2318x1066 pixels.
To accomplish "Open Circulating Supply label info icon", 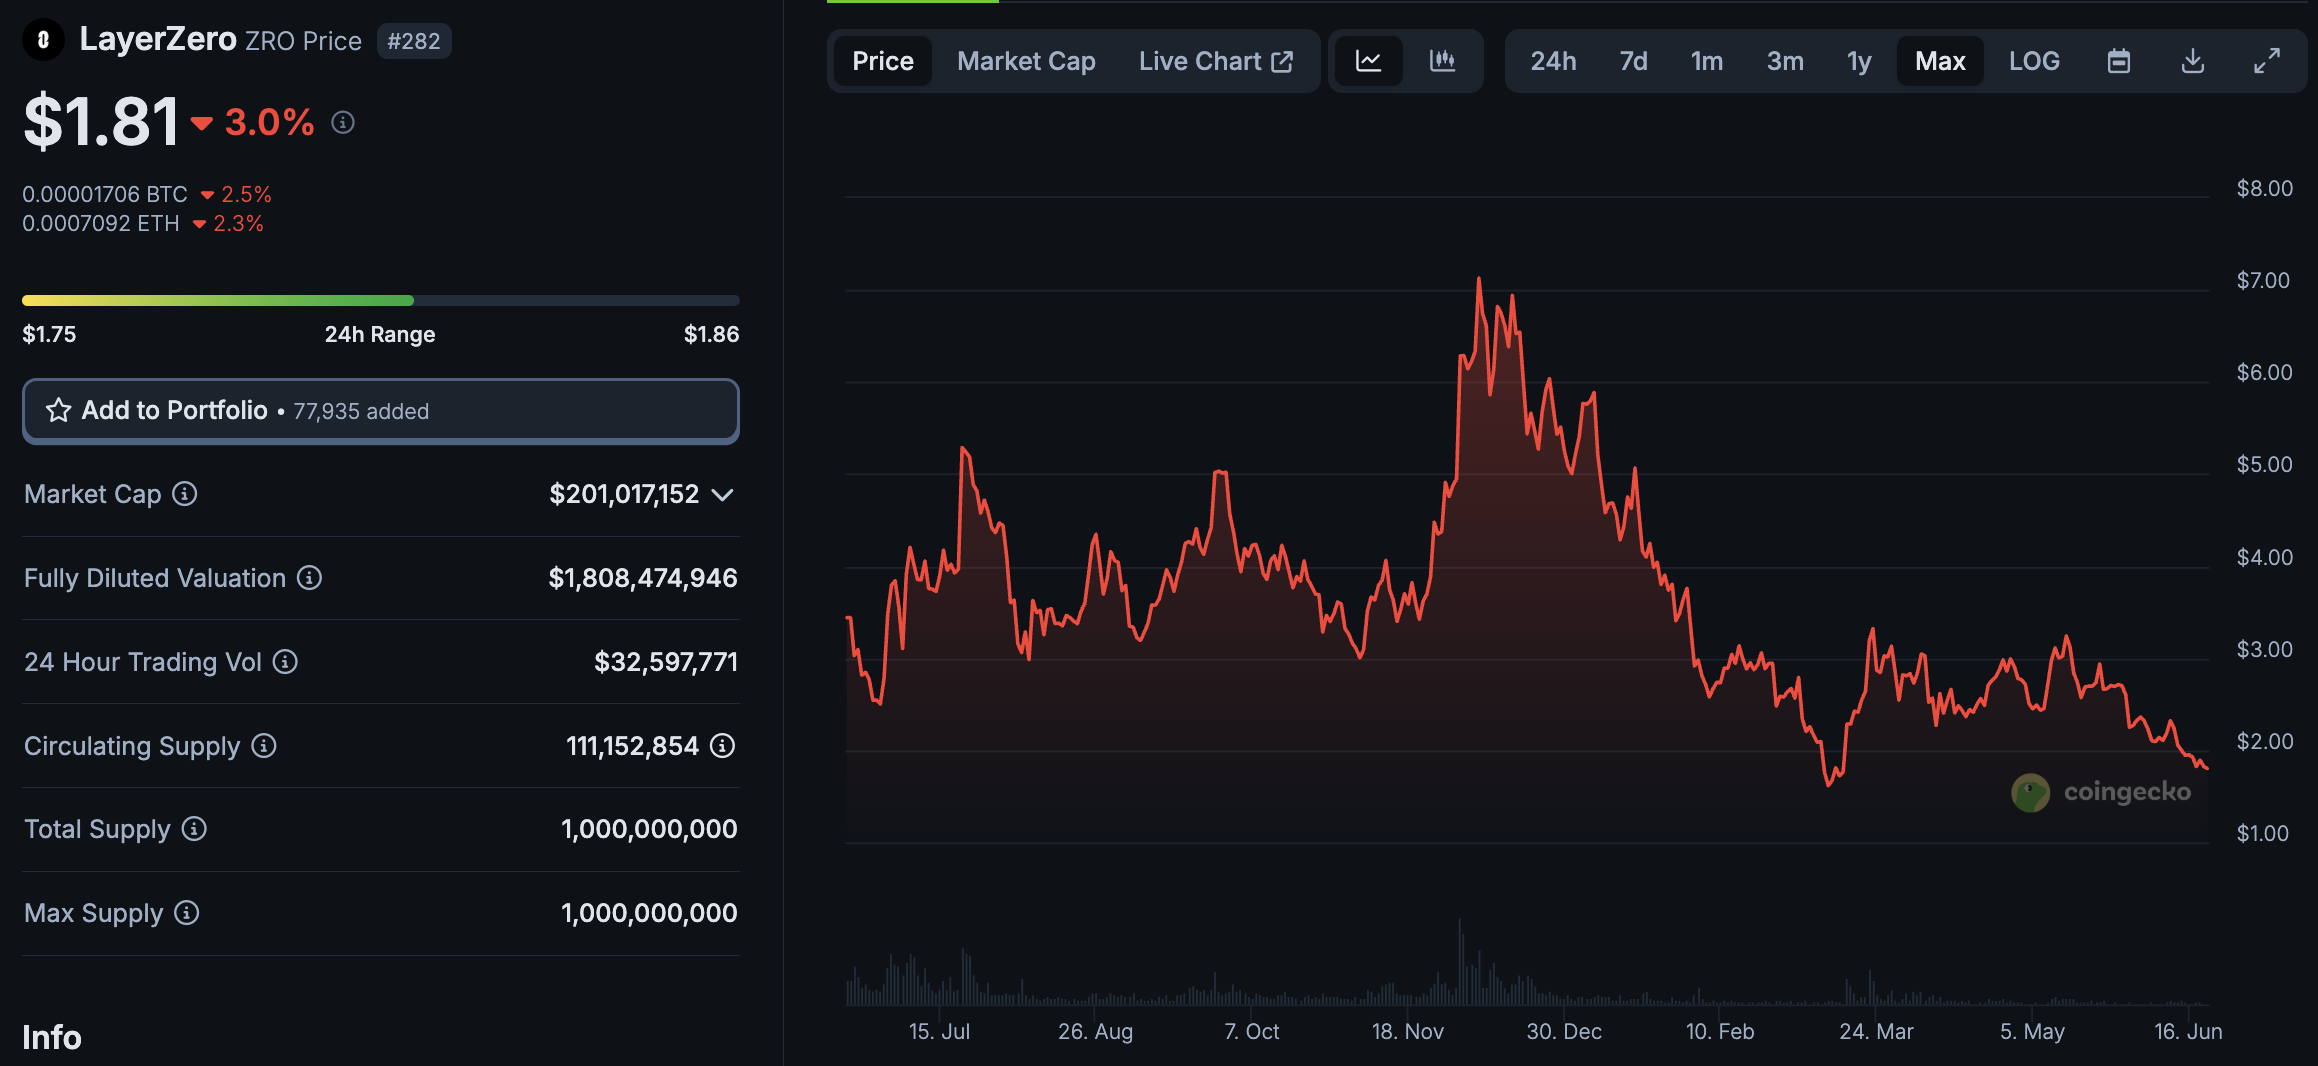I will tap(264, 746).
